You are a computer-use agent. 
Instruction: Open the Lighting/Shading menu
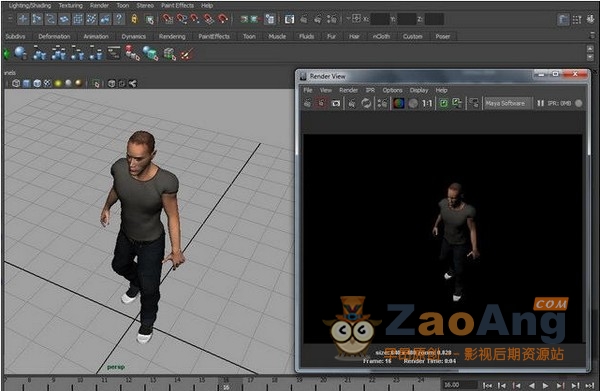tap(30, 5)
